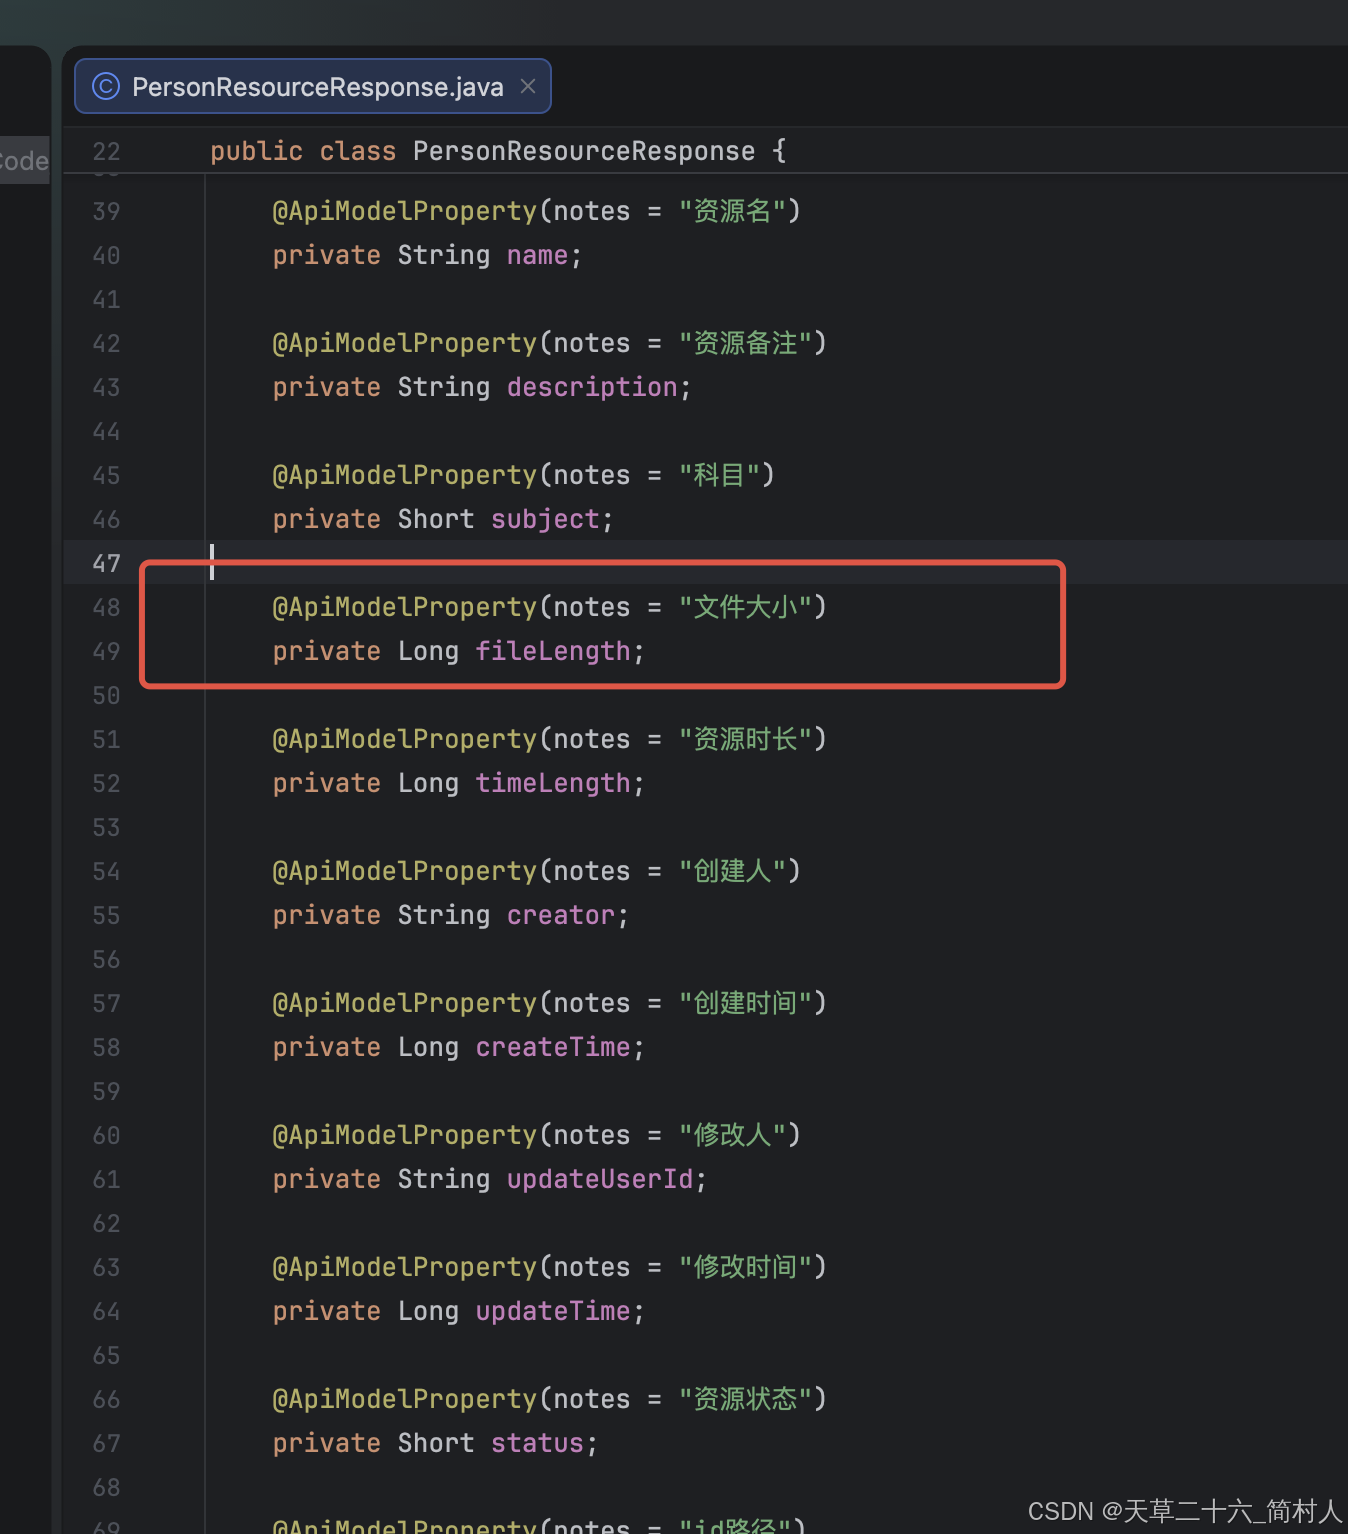Click 'private' keyword on line 52
Image resolution: width=1348 pixels, height=1534 pixels.
326,784
